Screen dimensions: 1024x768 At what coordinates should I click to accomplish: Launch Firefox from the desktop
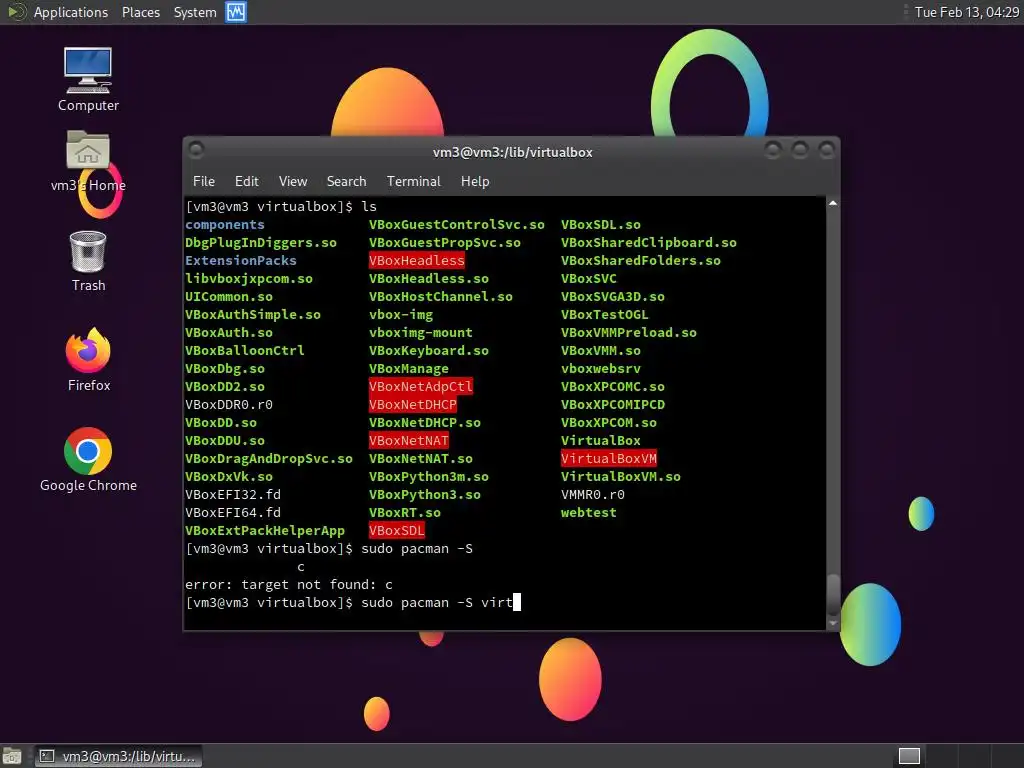coord(88,360)
